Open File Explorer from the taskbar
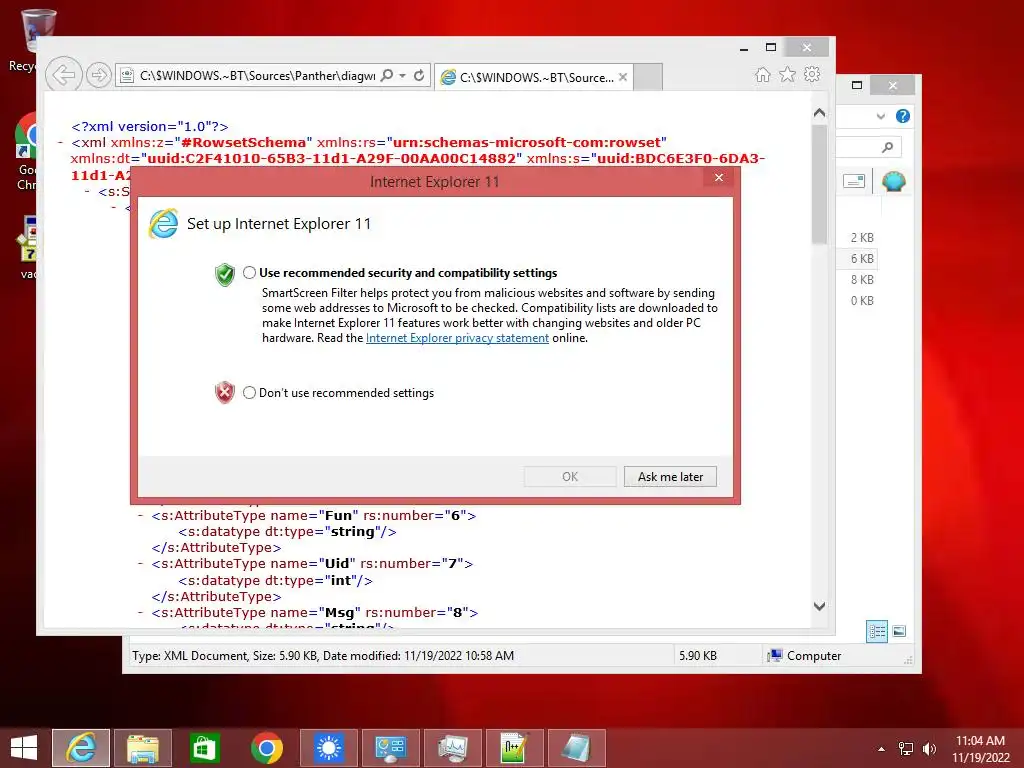 143,748
